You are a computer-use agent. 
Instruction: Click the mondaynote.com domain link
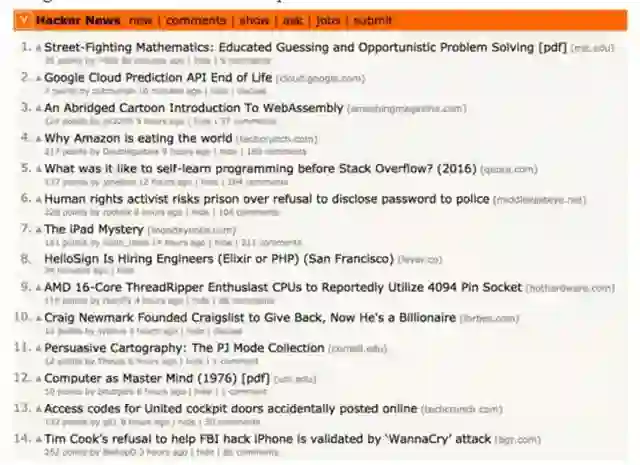(x=192, y=231)
